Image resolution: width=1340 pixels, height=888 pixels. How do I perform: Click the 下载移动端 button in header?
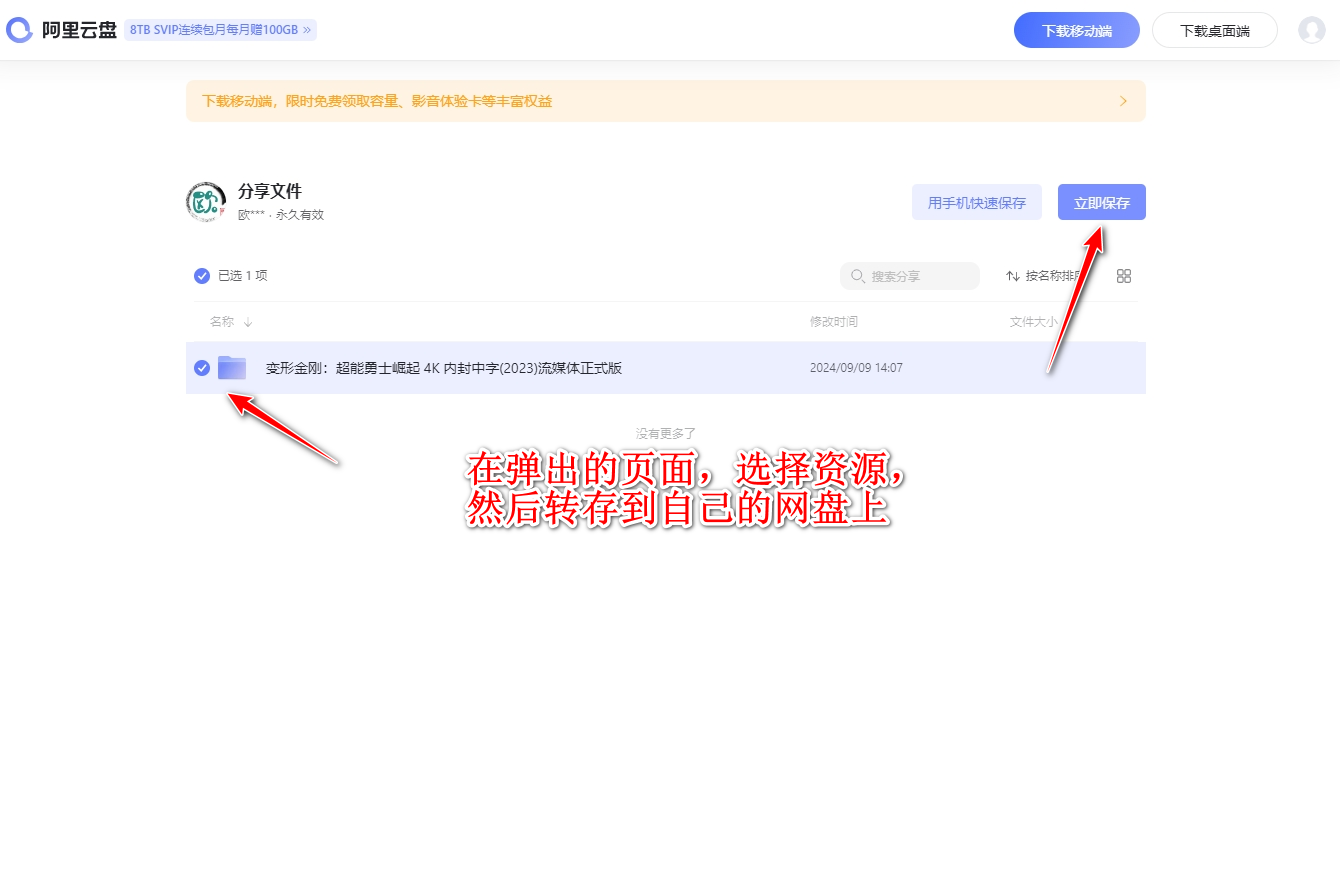(1076, 30)
